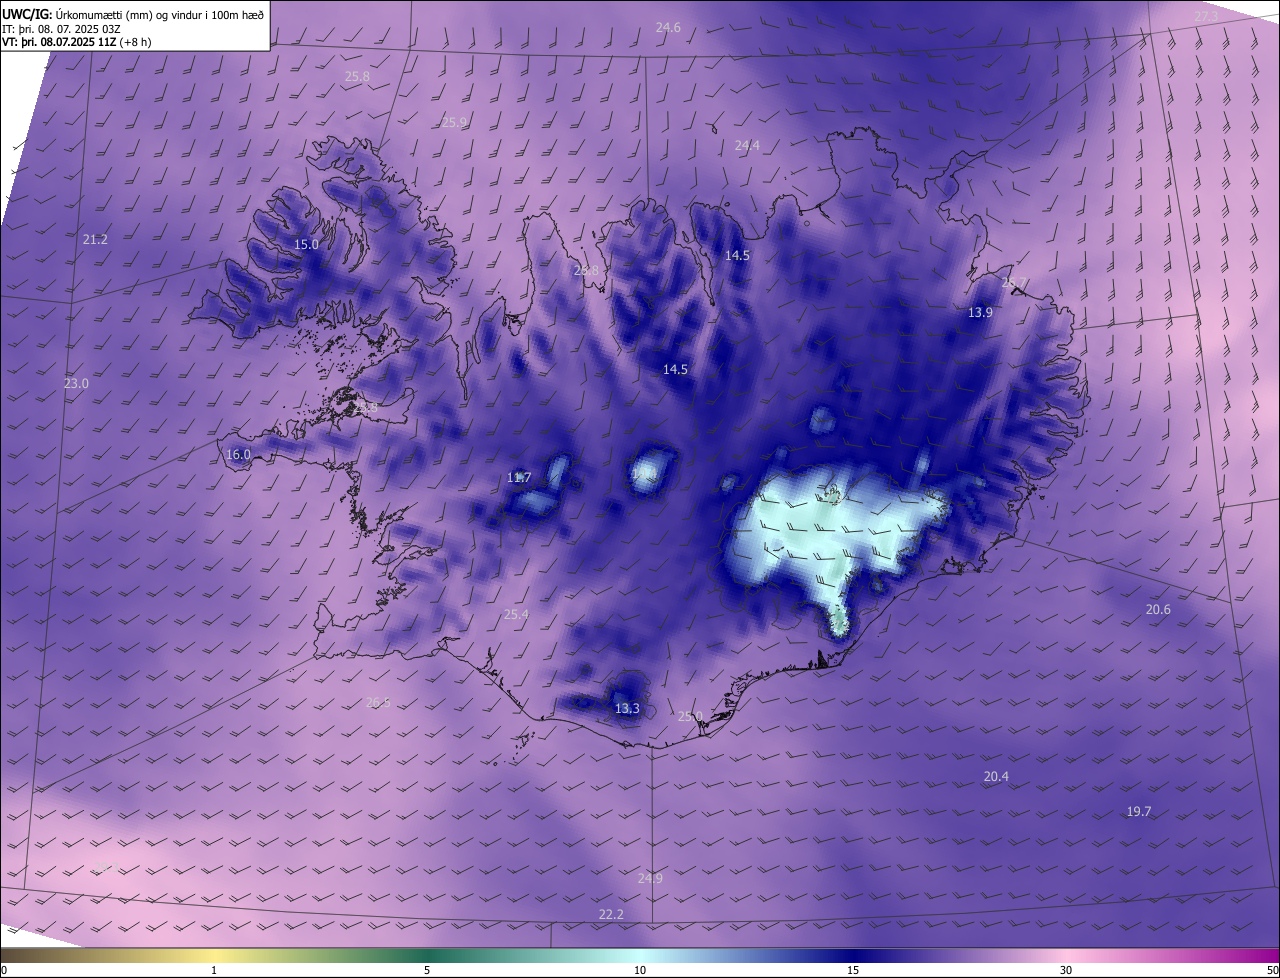Click the 21.2 value label
1280x978 pixels.
[x=95, y=240]
